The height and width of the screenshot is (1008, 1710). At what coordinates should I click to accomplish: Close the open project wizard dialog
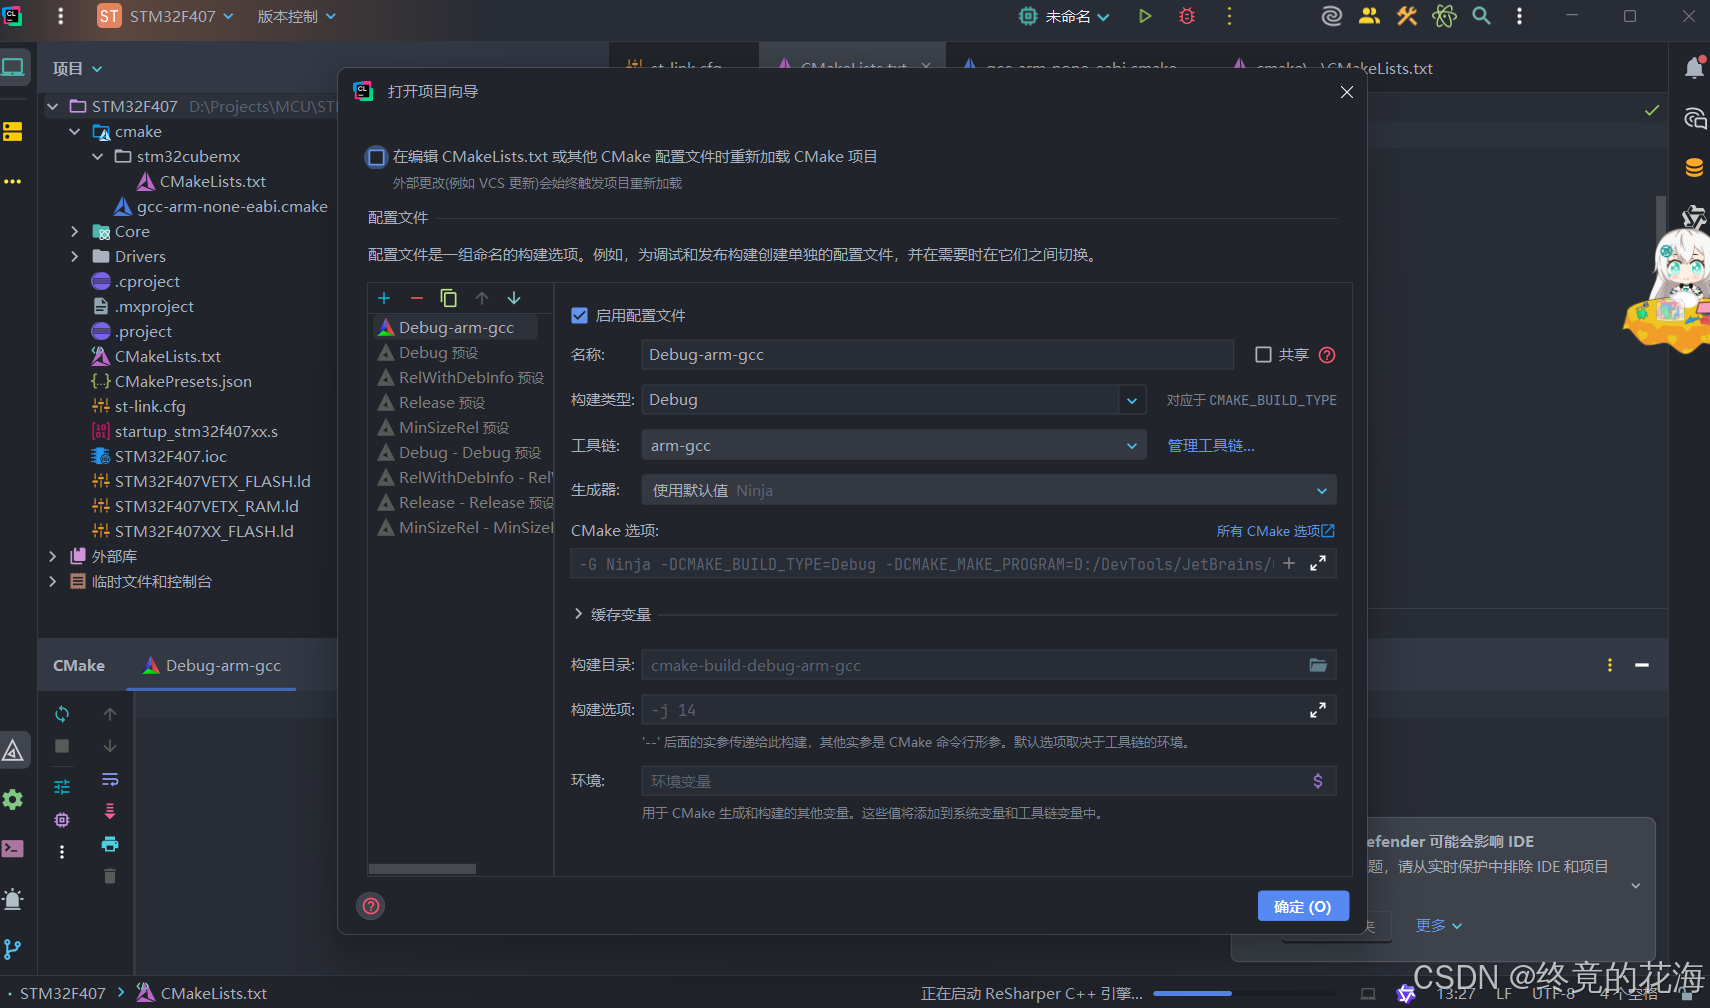1347,92
